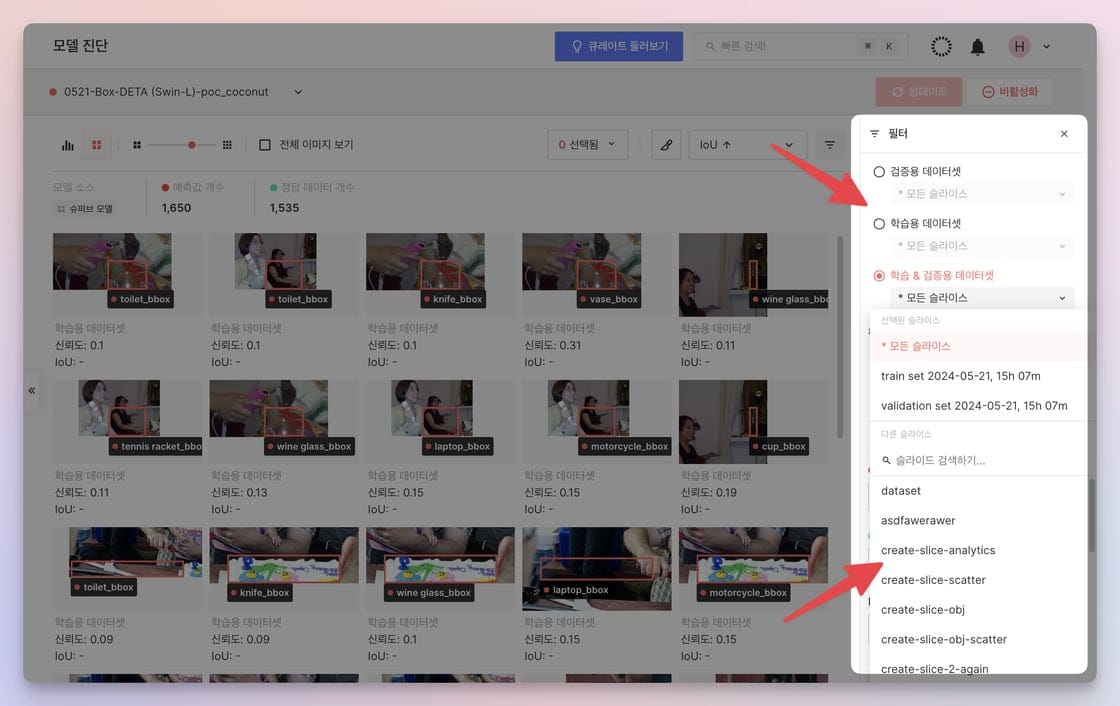Image resolution: width=1120 pixels, height=706 pixels.
Task: Click the search magnifier icon in quick search
Action: tap(710, 46)
